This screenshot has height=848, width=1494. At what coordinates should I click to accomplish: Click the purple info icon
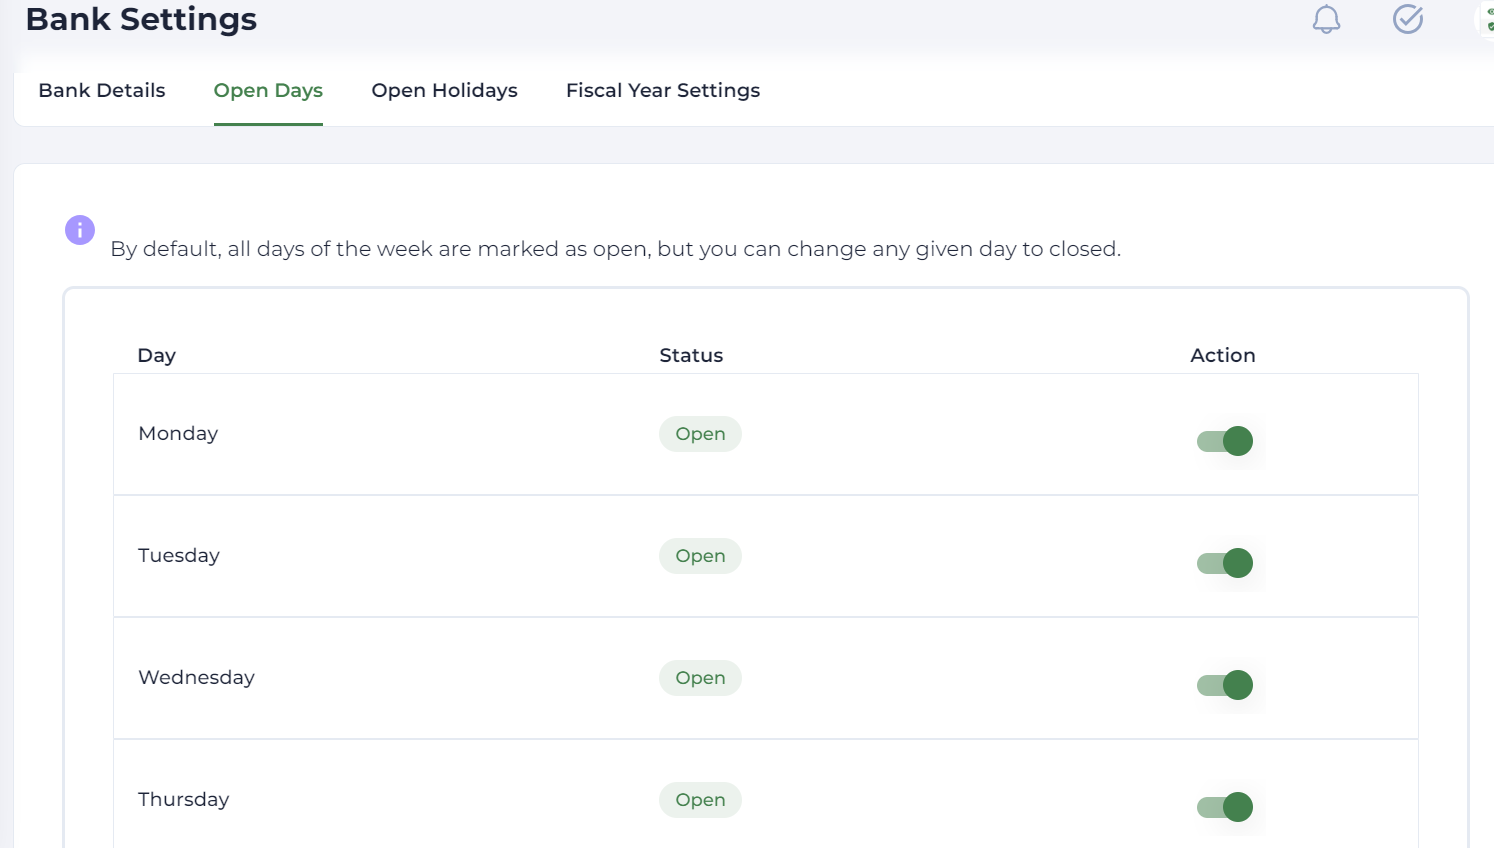[x=80, y=230]
